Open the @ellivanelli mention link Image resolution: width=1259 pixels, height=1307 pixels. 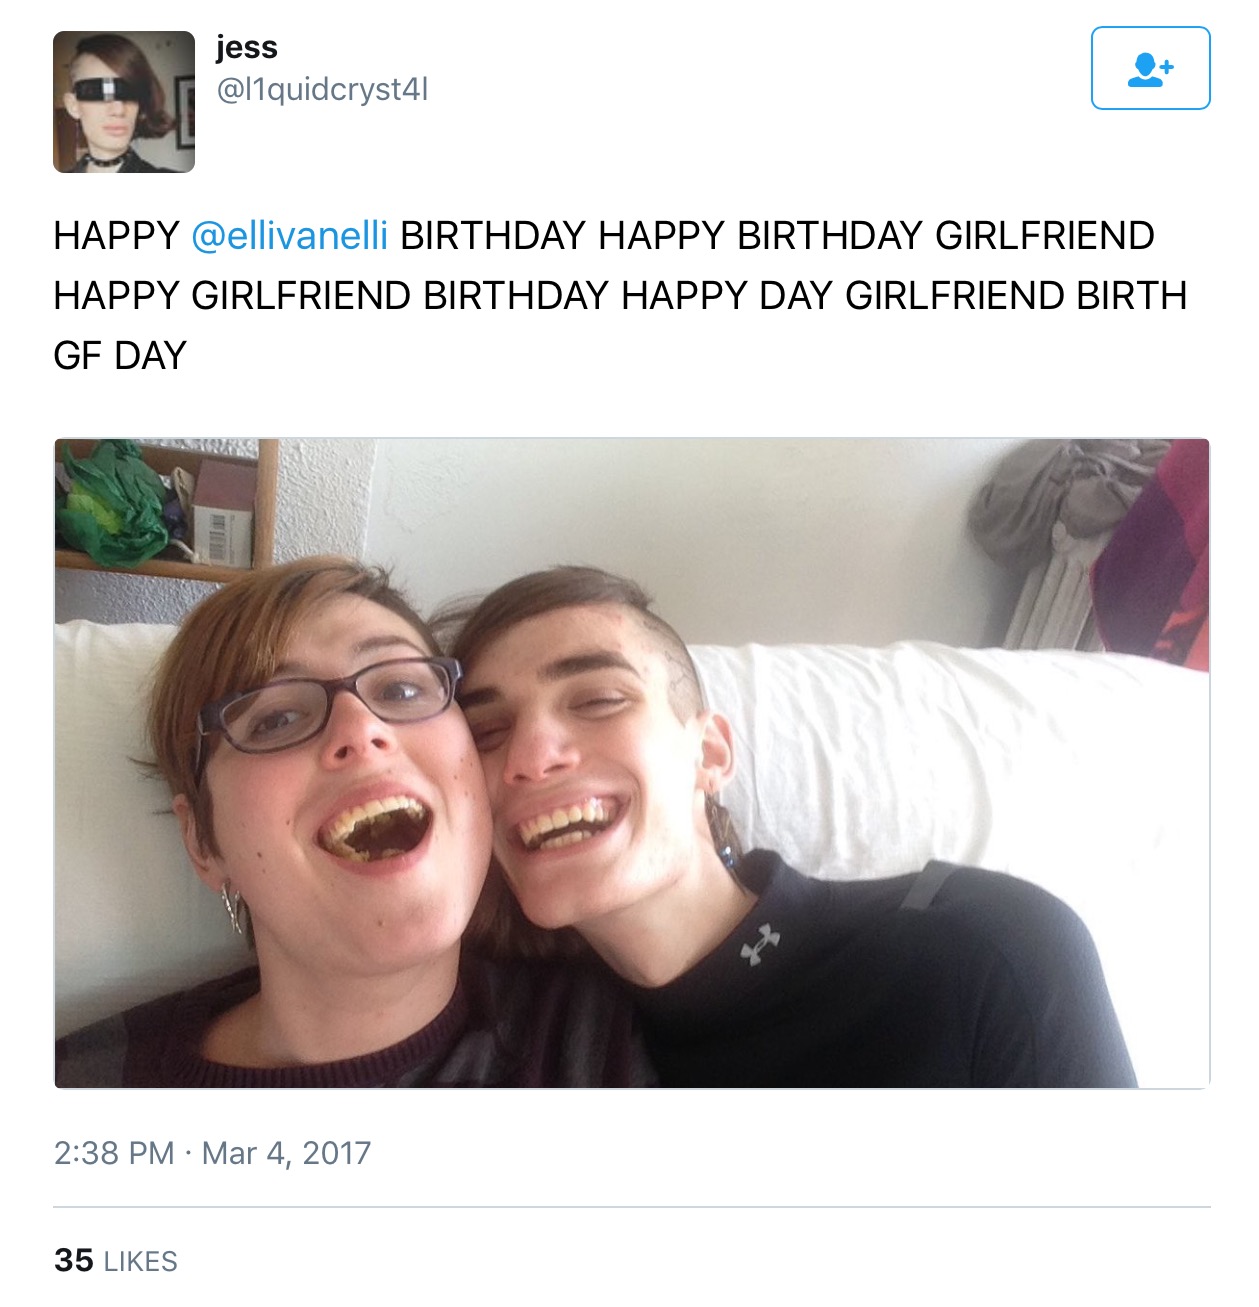click(x=289, y=236)
